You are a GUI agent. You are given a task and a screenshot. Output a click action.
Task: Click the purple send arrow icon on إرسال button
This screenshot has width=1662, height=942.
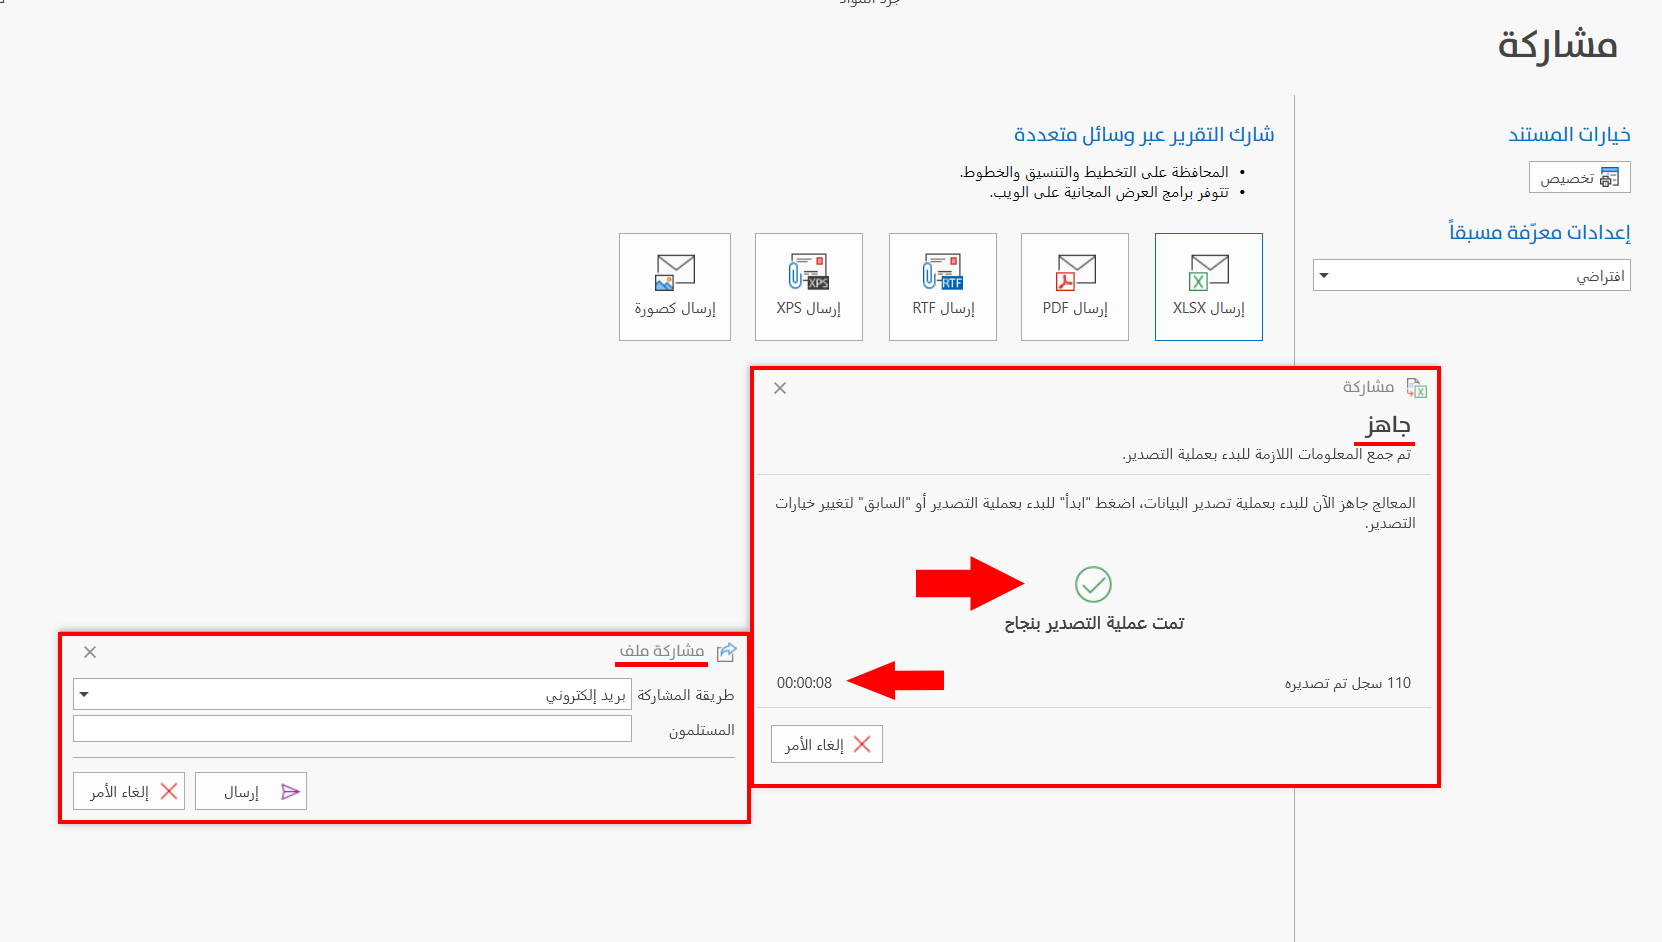[x=290, y=790]
